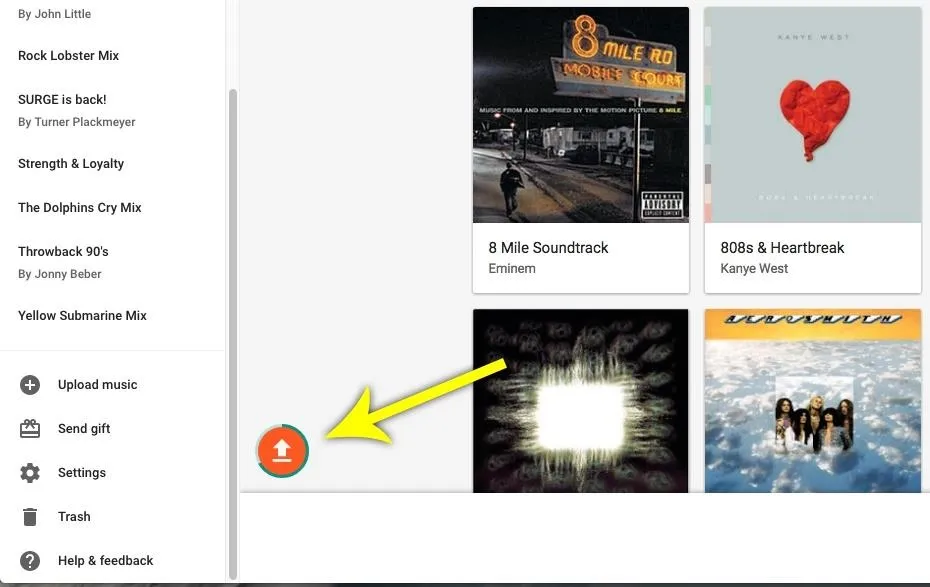Viewport: 930px width, 587px height.
Task: Open the 808s & Heartbreak album cover
Action: tap(813, 115)
